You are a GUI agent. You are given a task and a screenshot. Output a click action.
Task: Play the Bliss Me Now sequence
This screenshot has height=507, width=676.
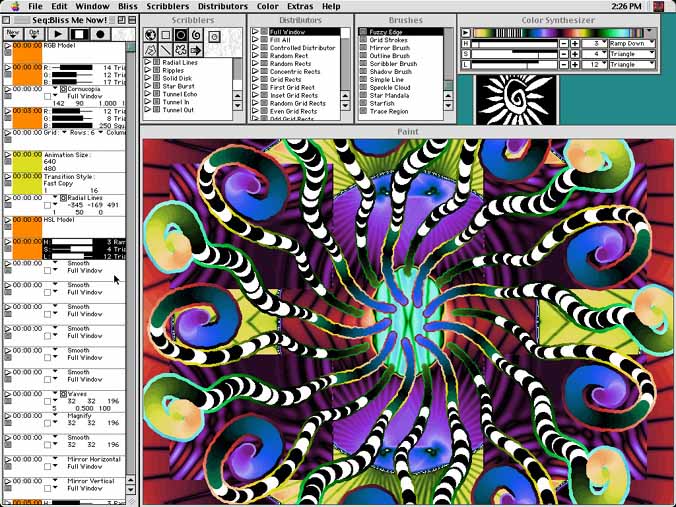57,34
